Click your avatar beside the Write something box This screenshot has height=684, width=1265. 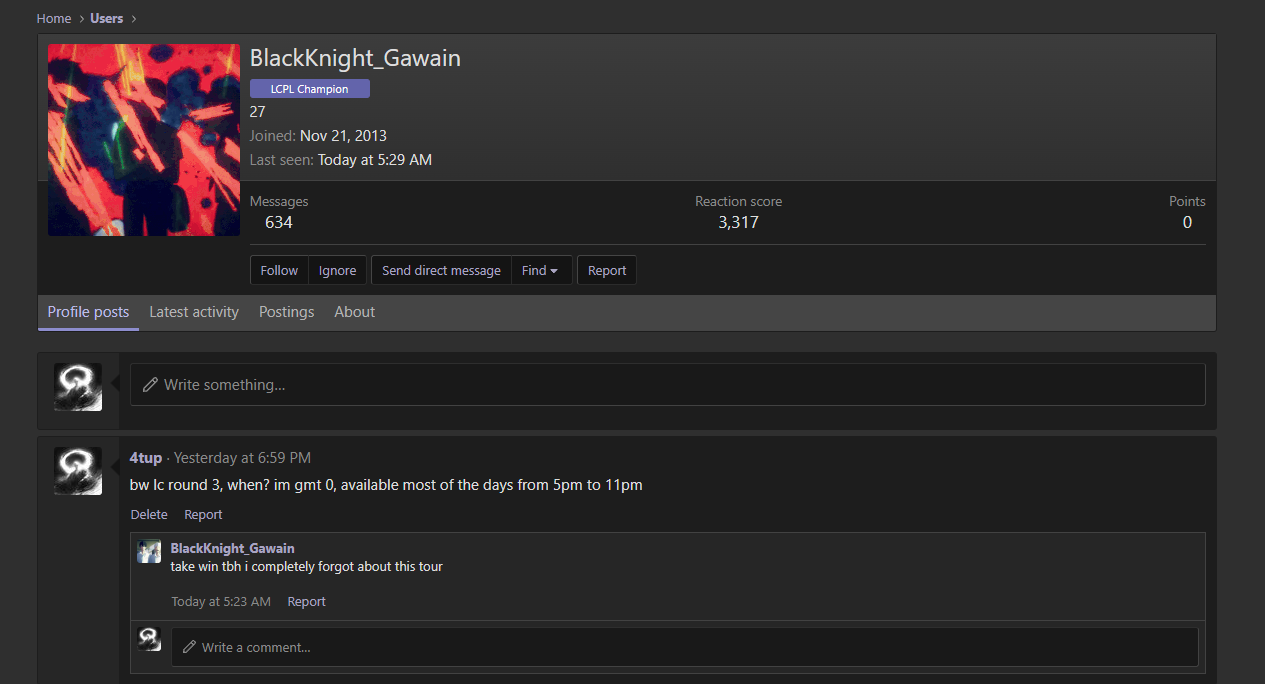point(78,387)
